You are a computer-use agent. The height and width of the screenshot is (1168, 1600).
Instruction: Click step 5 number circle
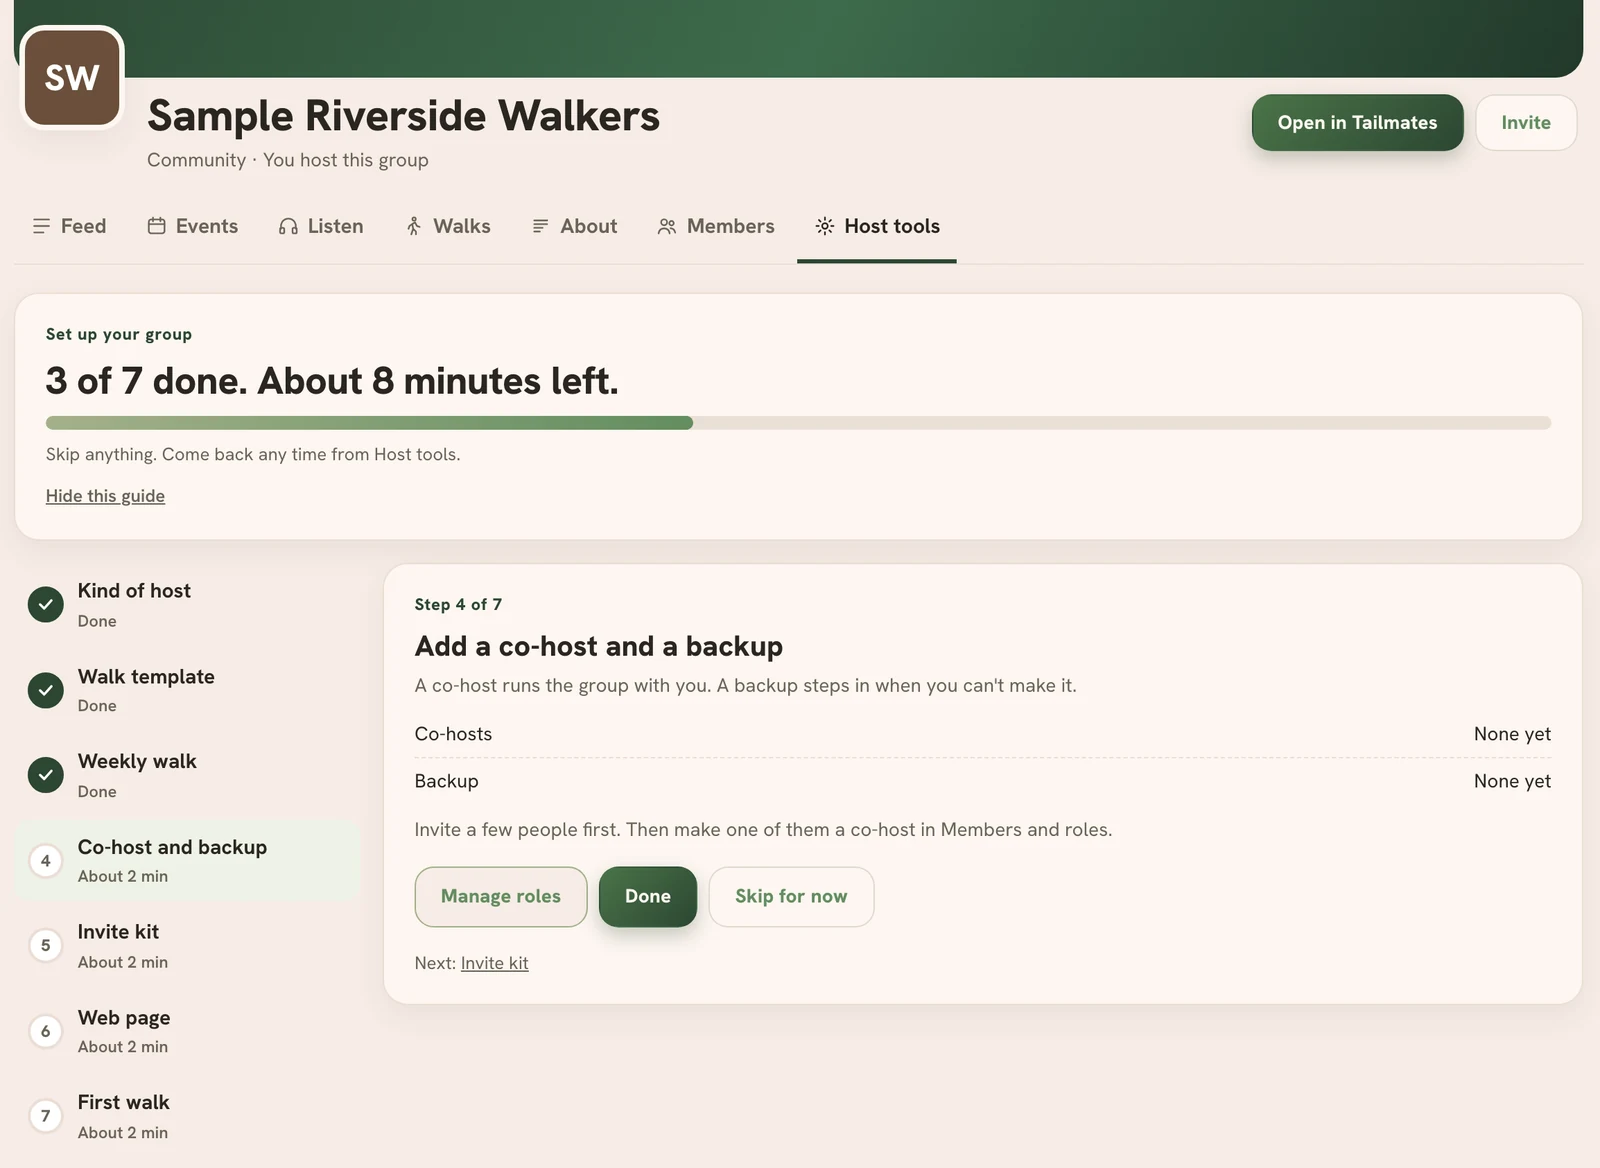[45, 945]
